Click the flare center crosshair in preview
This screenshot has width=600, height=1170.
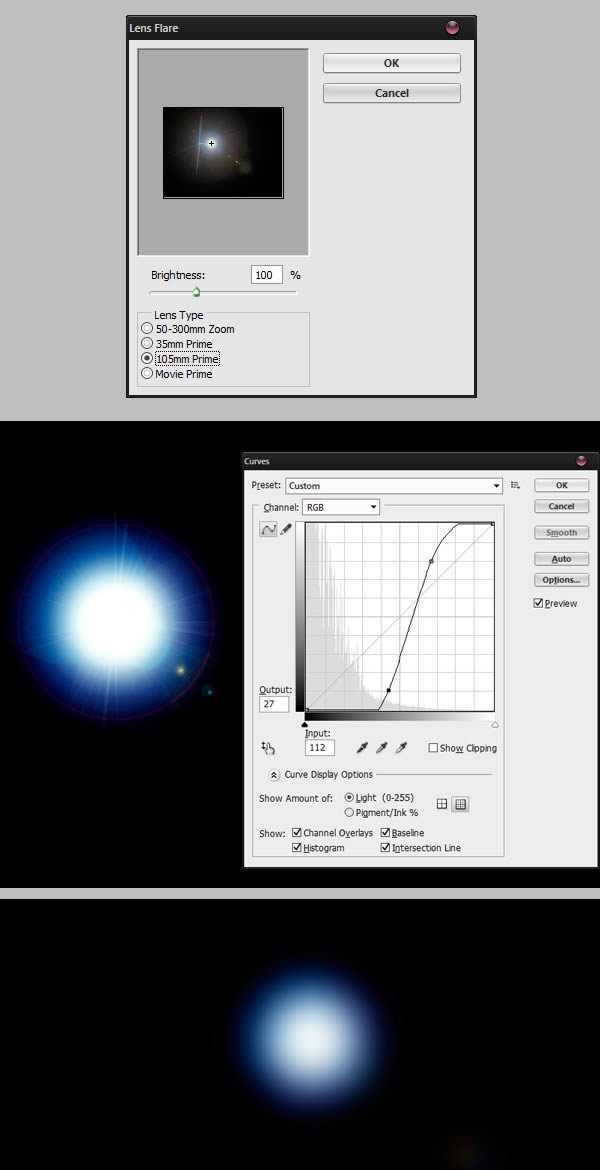coord(212,143)
